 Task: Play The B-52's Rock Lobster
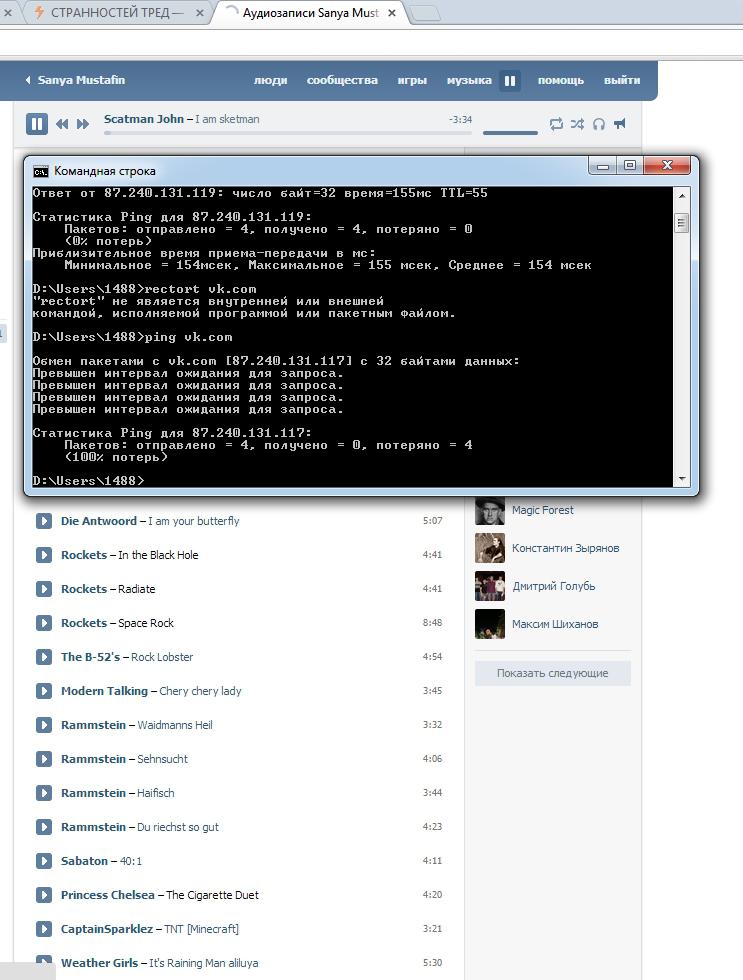coord(44,657)
